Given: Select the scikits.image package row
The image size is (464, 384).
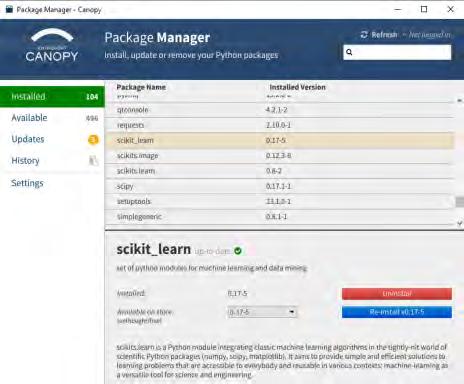Looking at the screenshot, I should 280,156.
